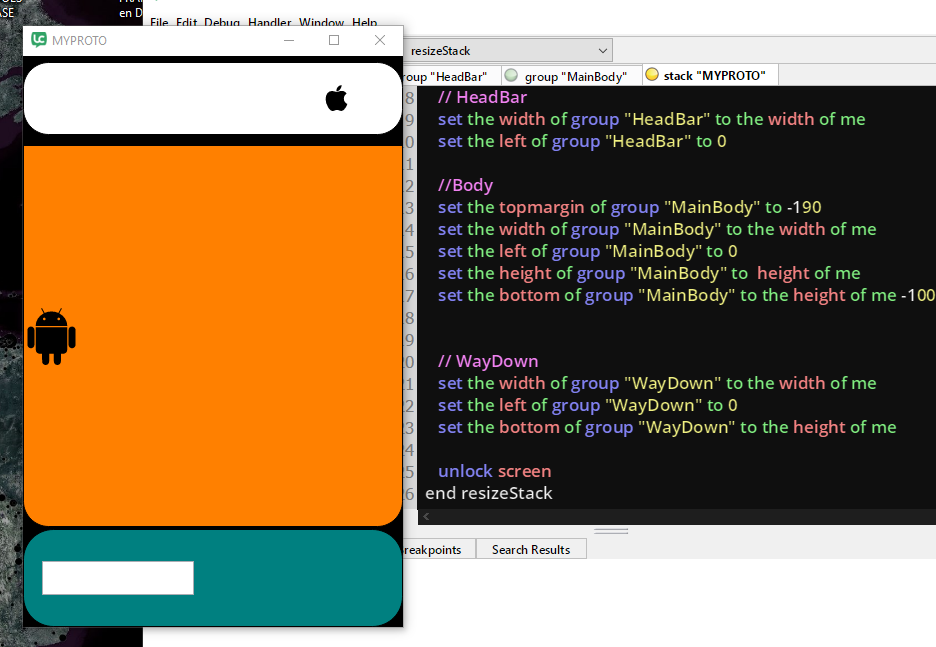Click the green status dot on MainBody tab
The height and width of the screenshot is (647, 936).
[511, 75]
